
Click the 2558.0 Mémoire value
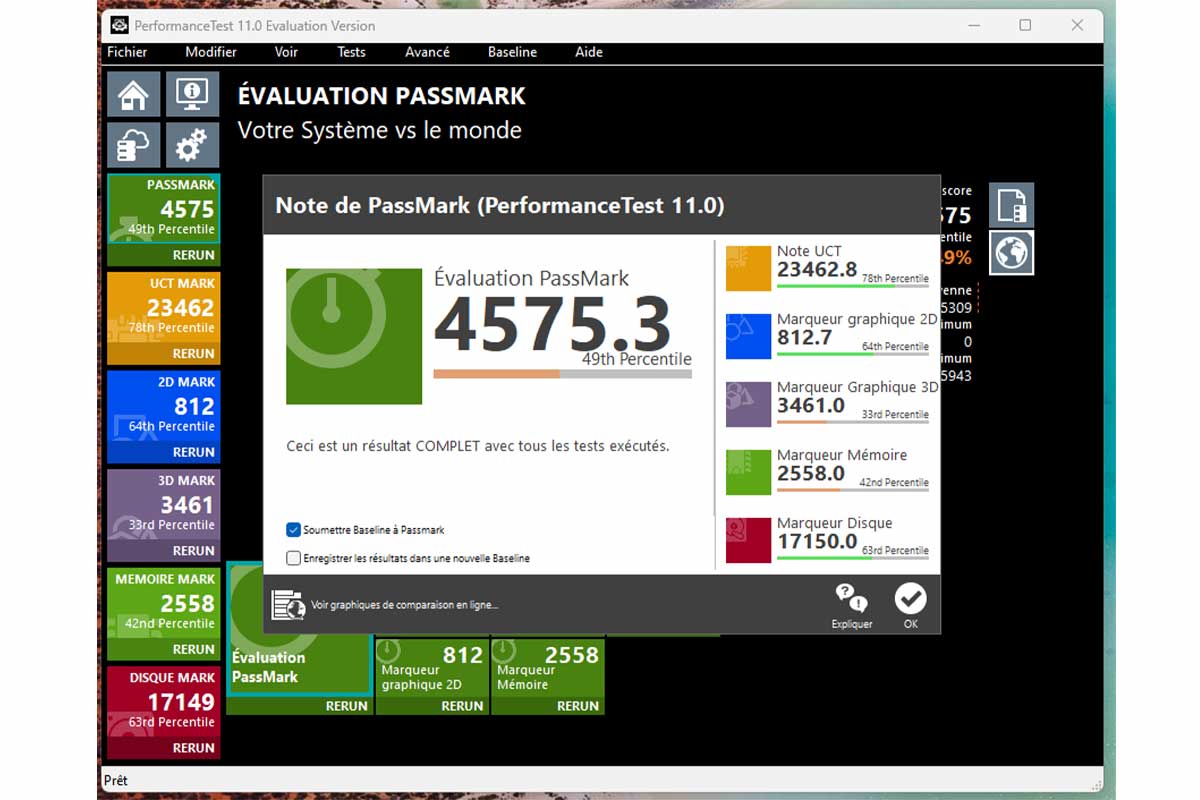[x=811, y=473]
